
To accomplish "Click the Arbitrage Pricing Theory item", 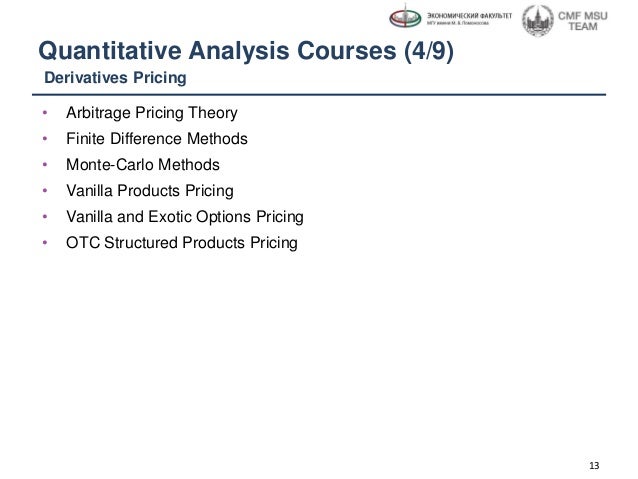I will [x=152, y=113].
